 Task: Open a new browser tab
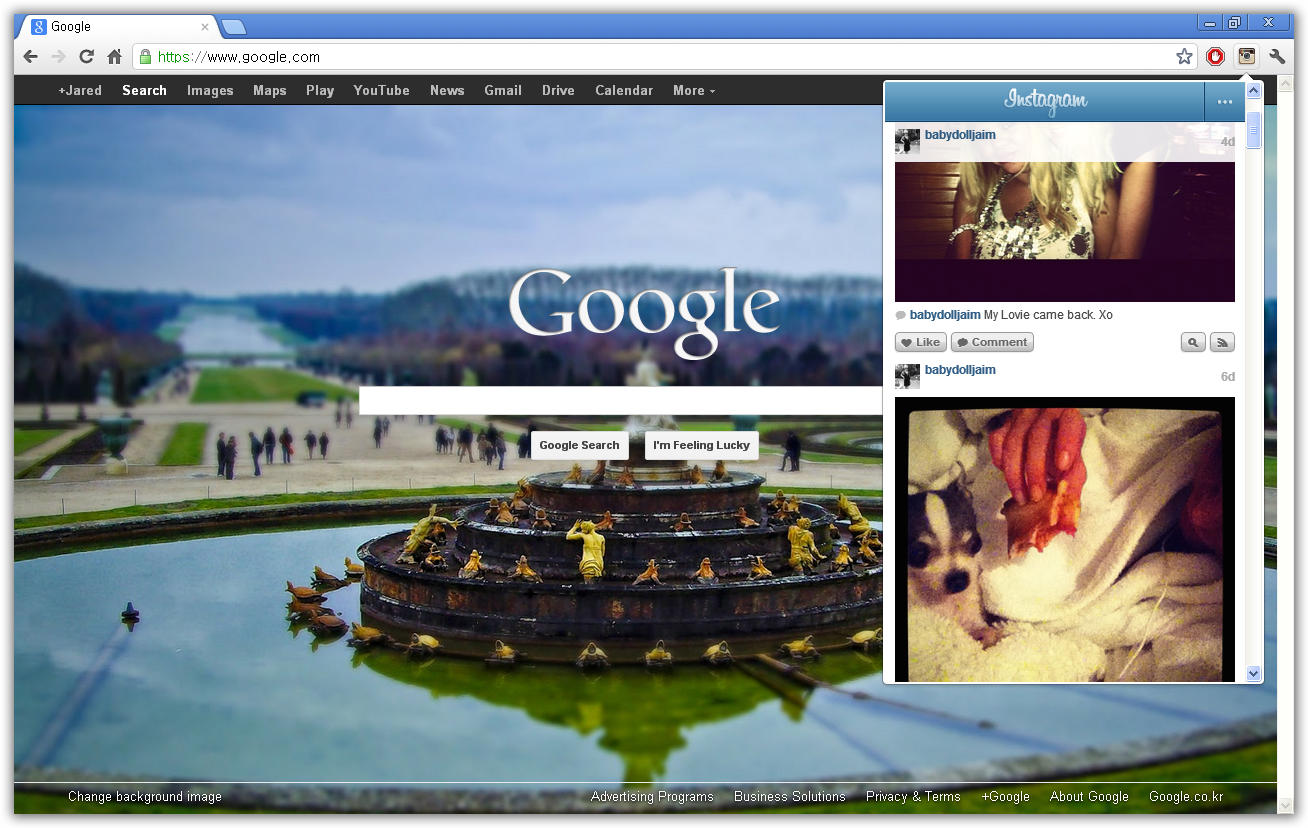233,27
